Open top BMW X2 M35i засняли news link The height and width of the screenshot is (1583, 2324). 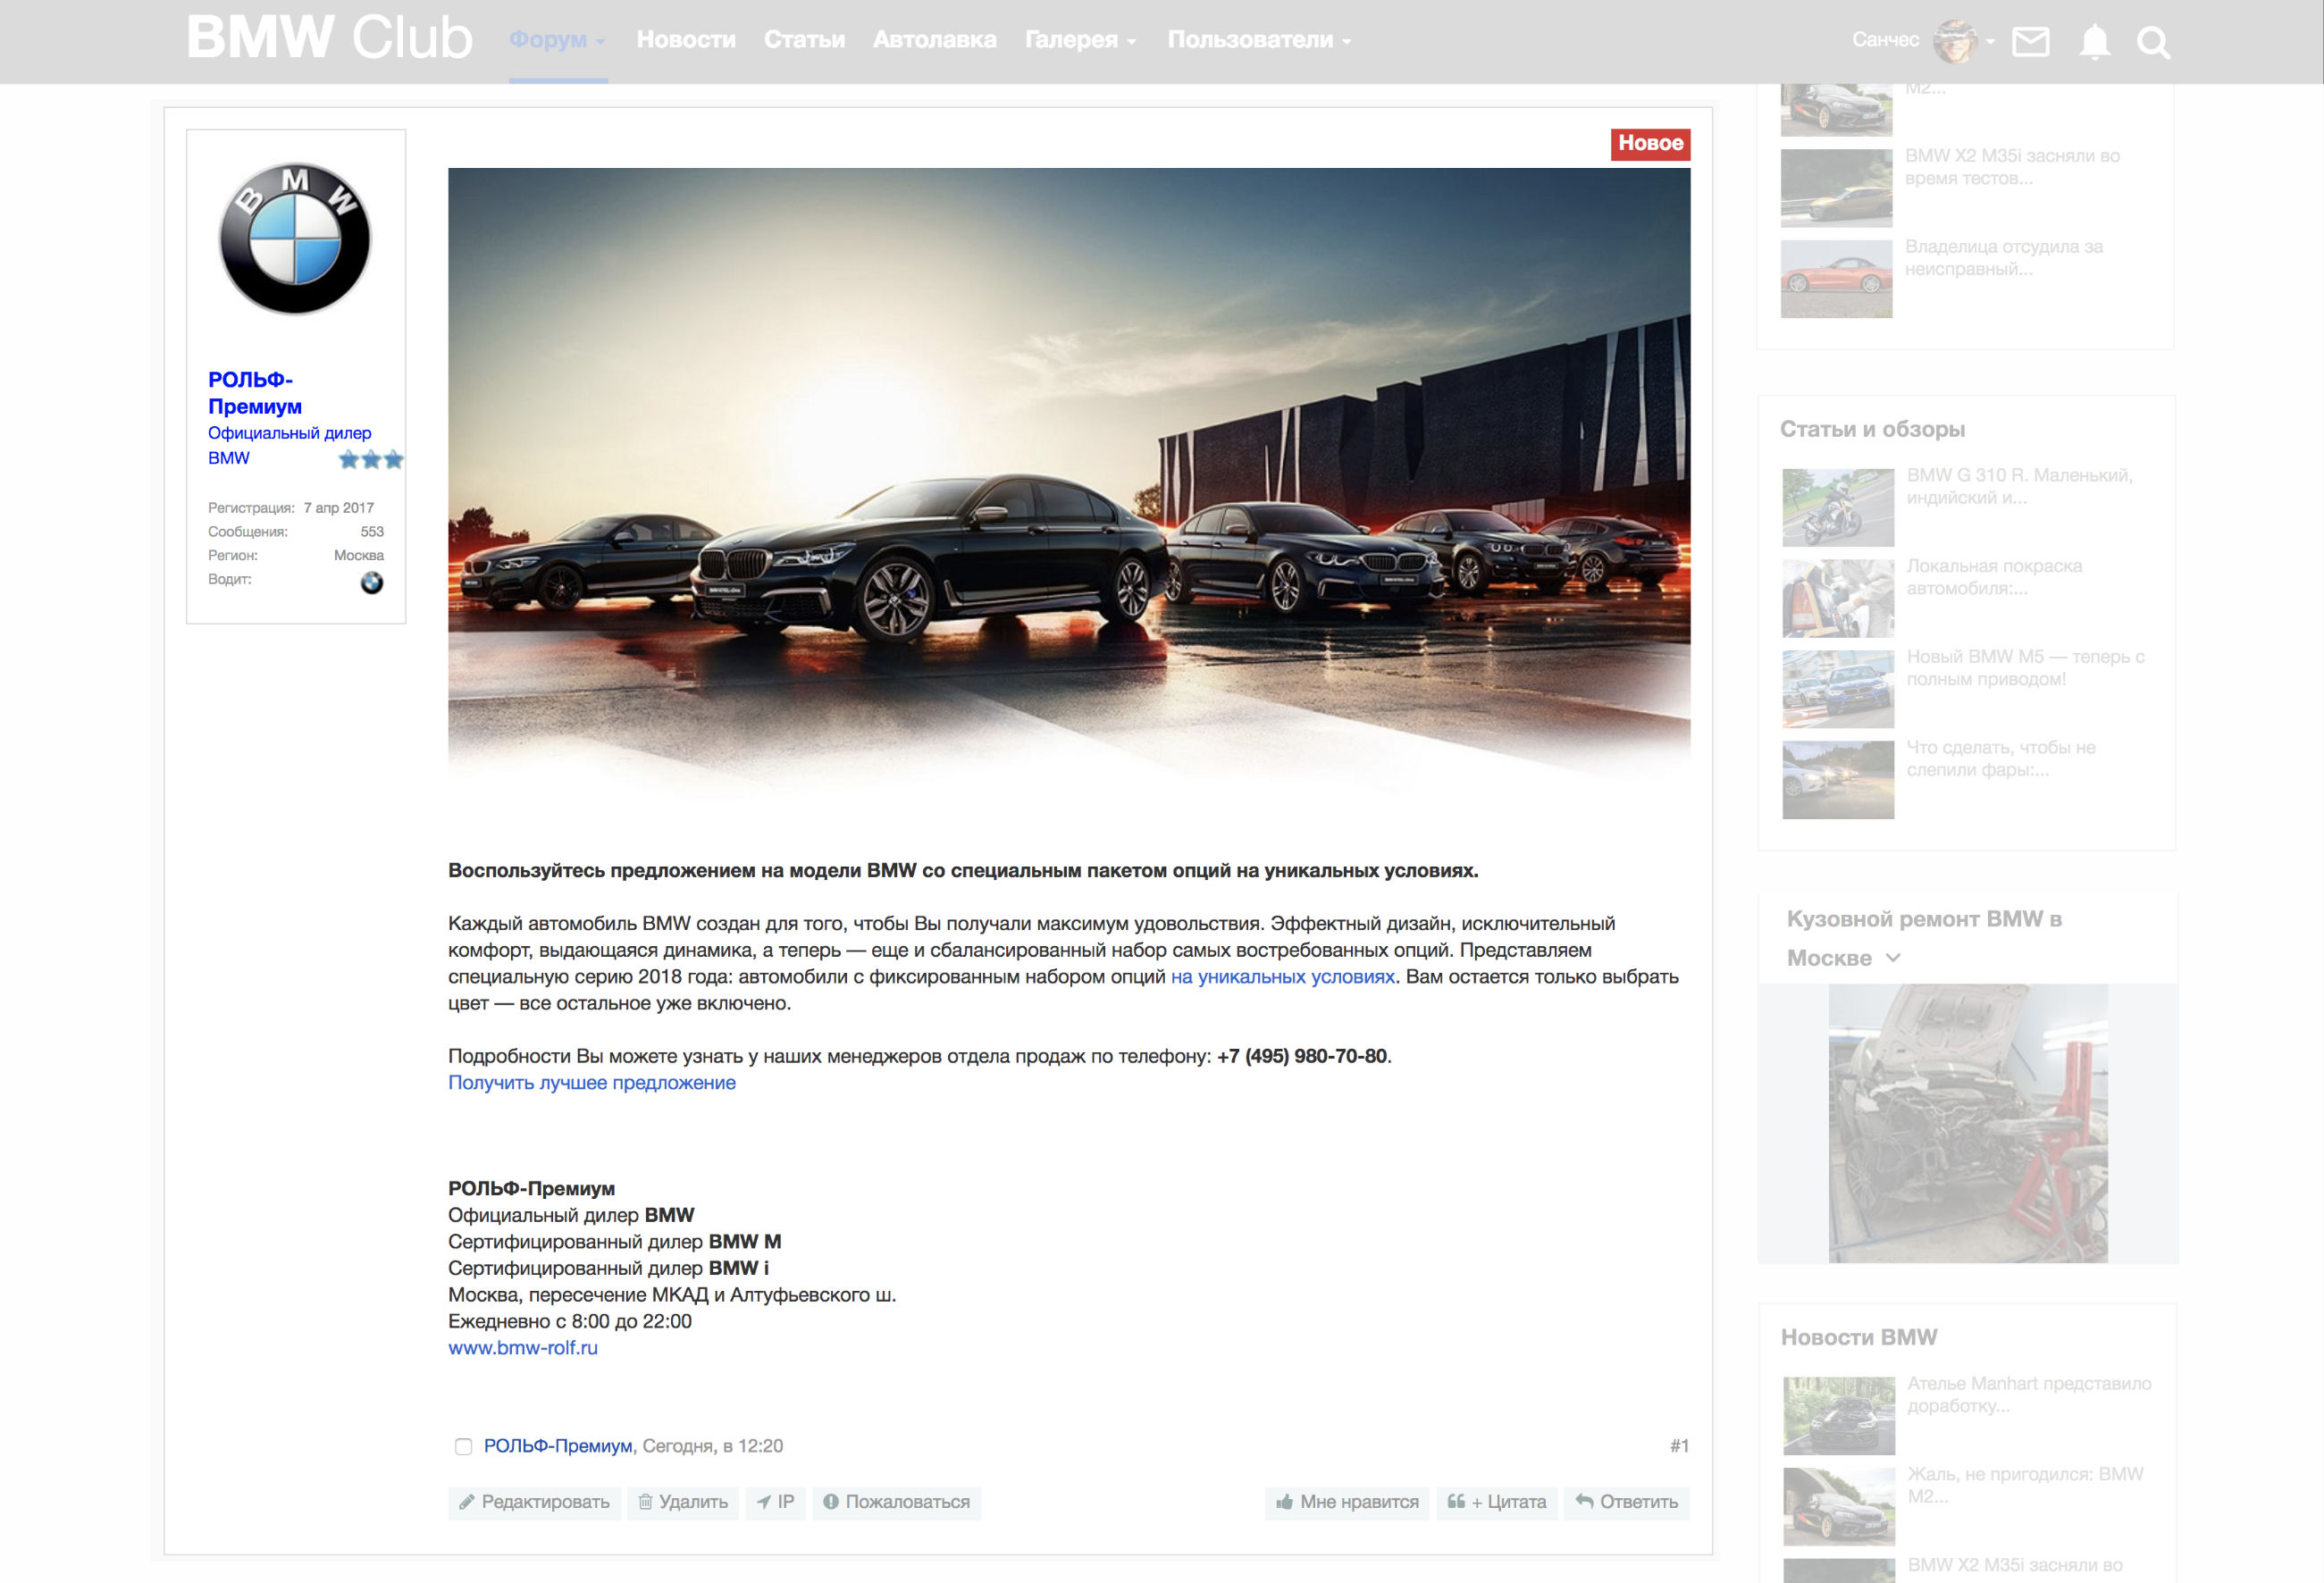[x=2012, y=167]
